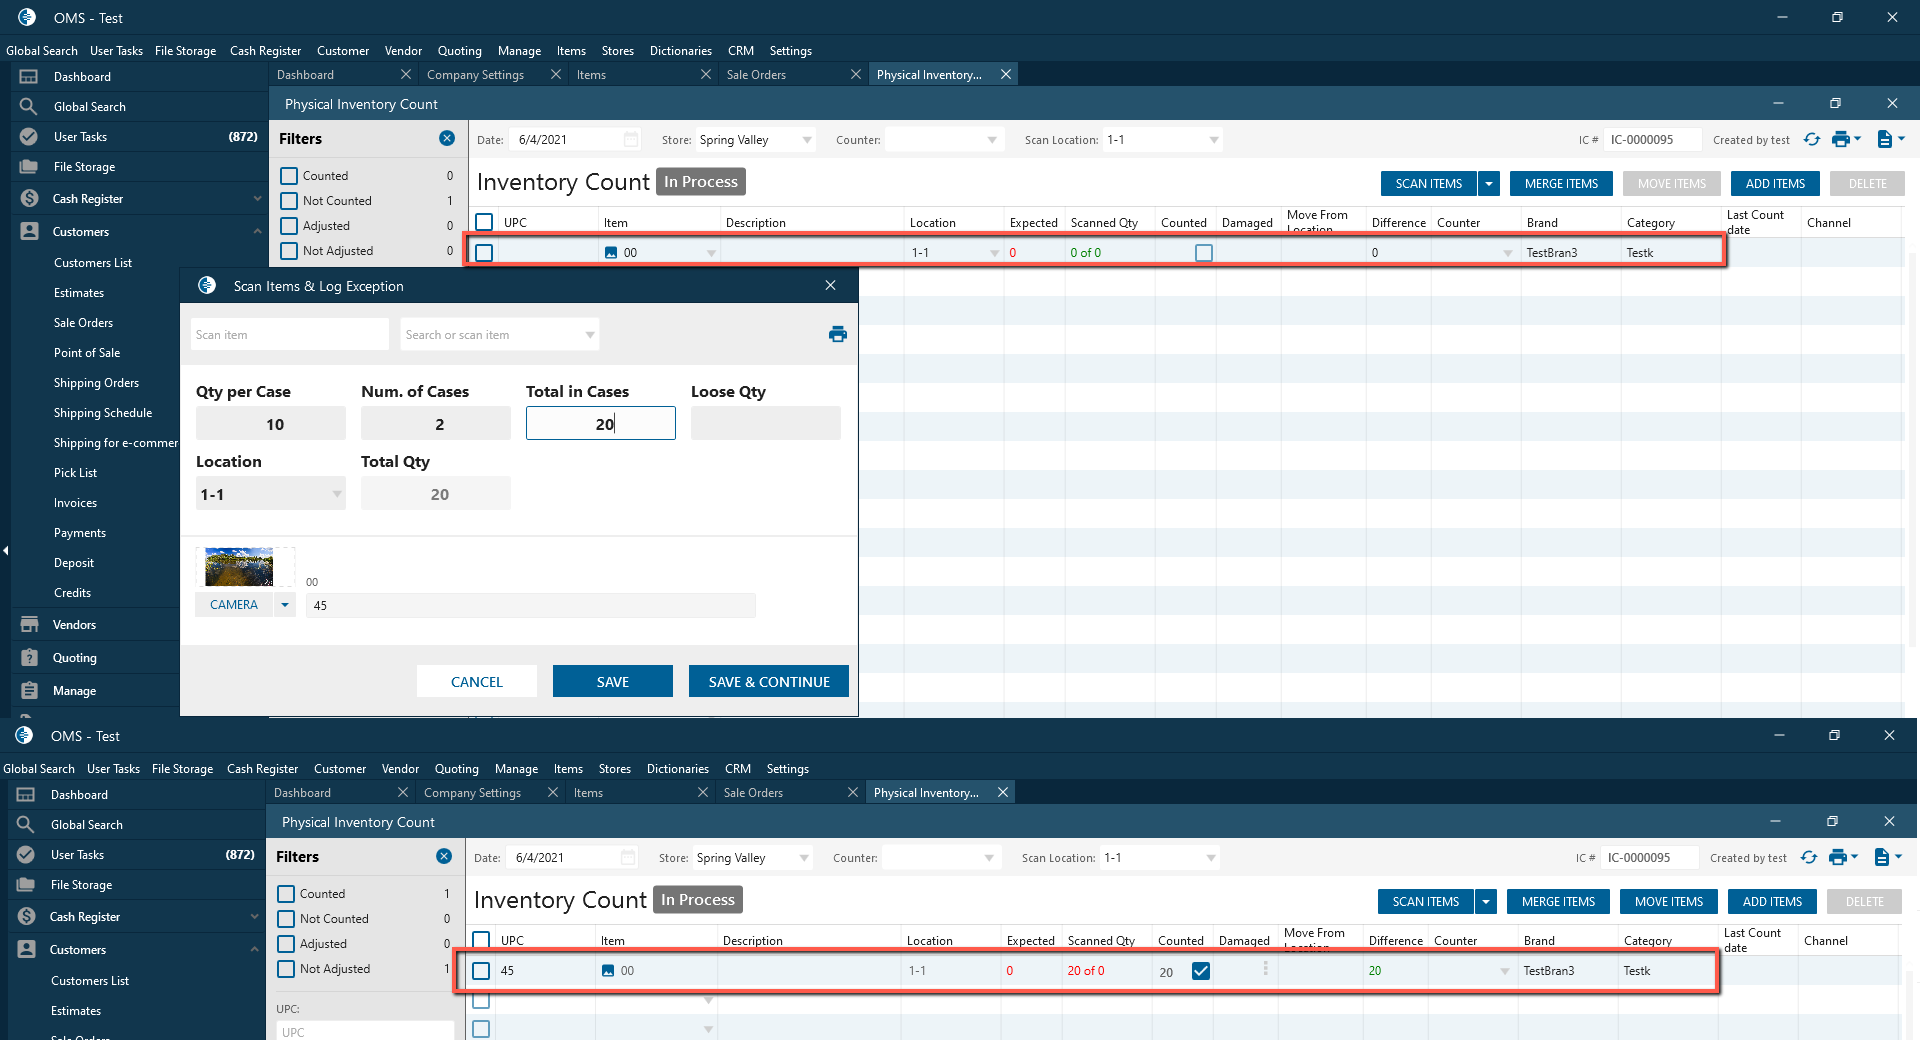This screenshot has width=1920, height=1040.
Task: Click ADD ITEMS button in lower window
Action: (1773, 902)
